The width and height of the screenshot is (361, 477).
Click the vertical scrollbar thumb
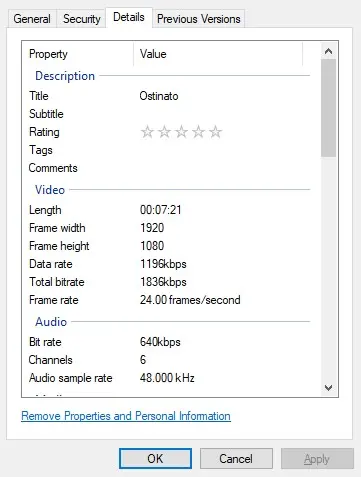(328, 108)
